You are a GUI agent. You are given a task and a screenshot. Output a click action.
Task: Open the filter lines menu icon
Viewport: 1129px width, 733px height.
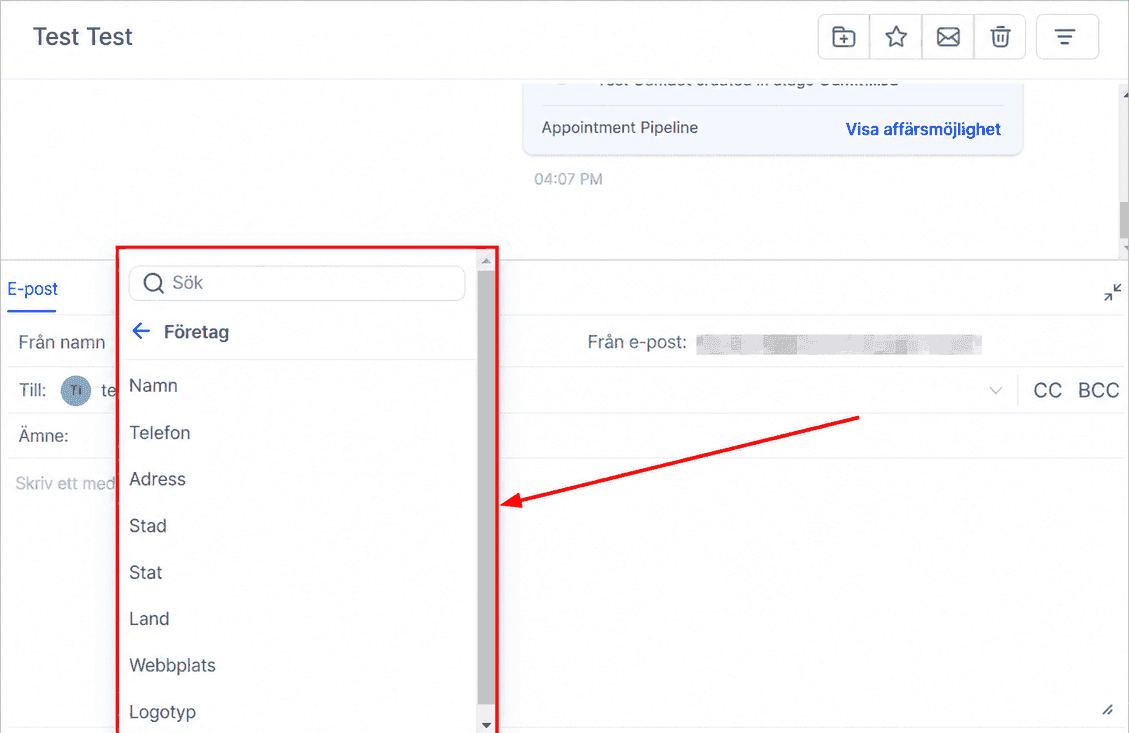pos(1066,37)
